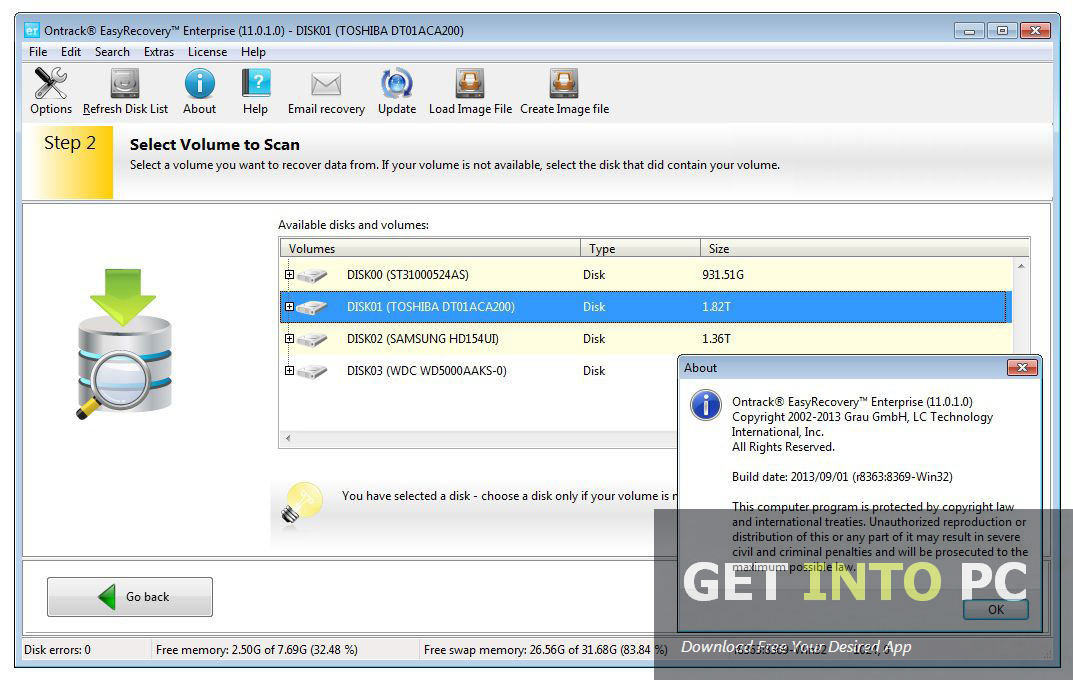Click the DISK03 WDC drive icon
This screenshot has height=680, width=1073.
[x=312, y=371]
